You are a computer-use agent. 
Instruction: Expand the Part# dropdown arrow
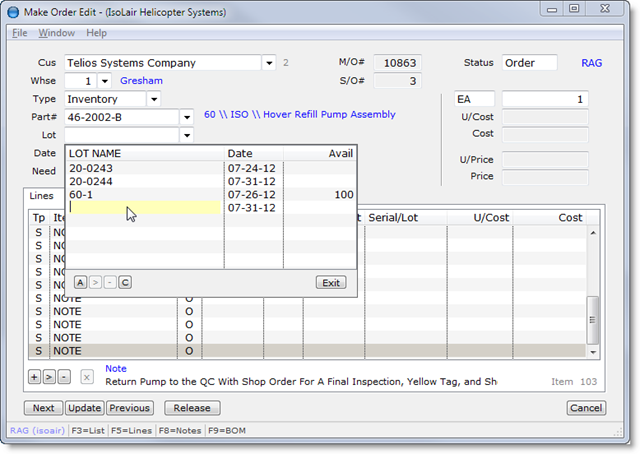tap(186, 117)
